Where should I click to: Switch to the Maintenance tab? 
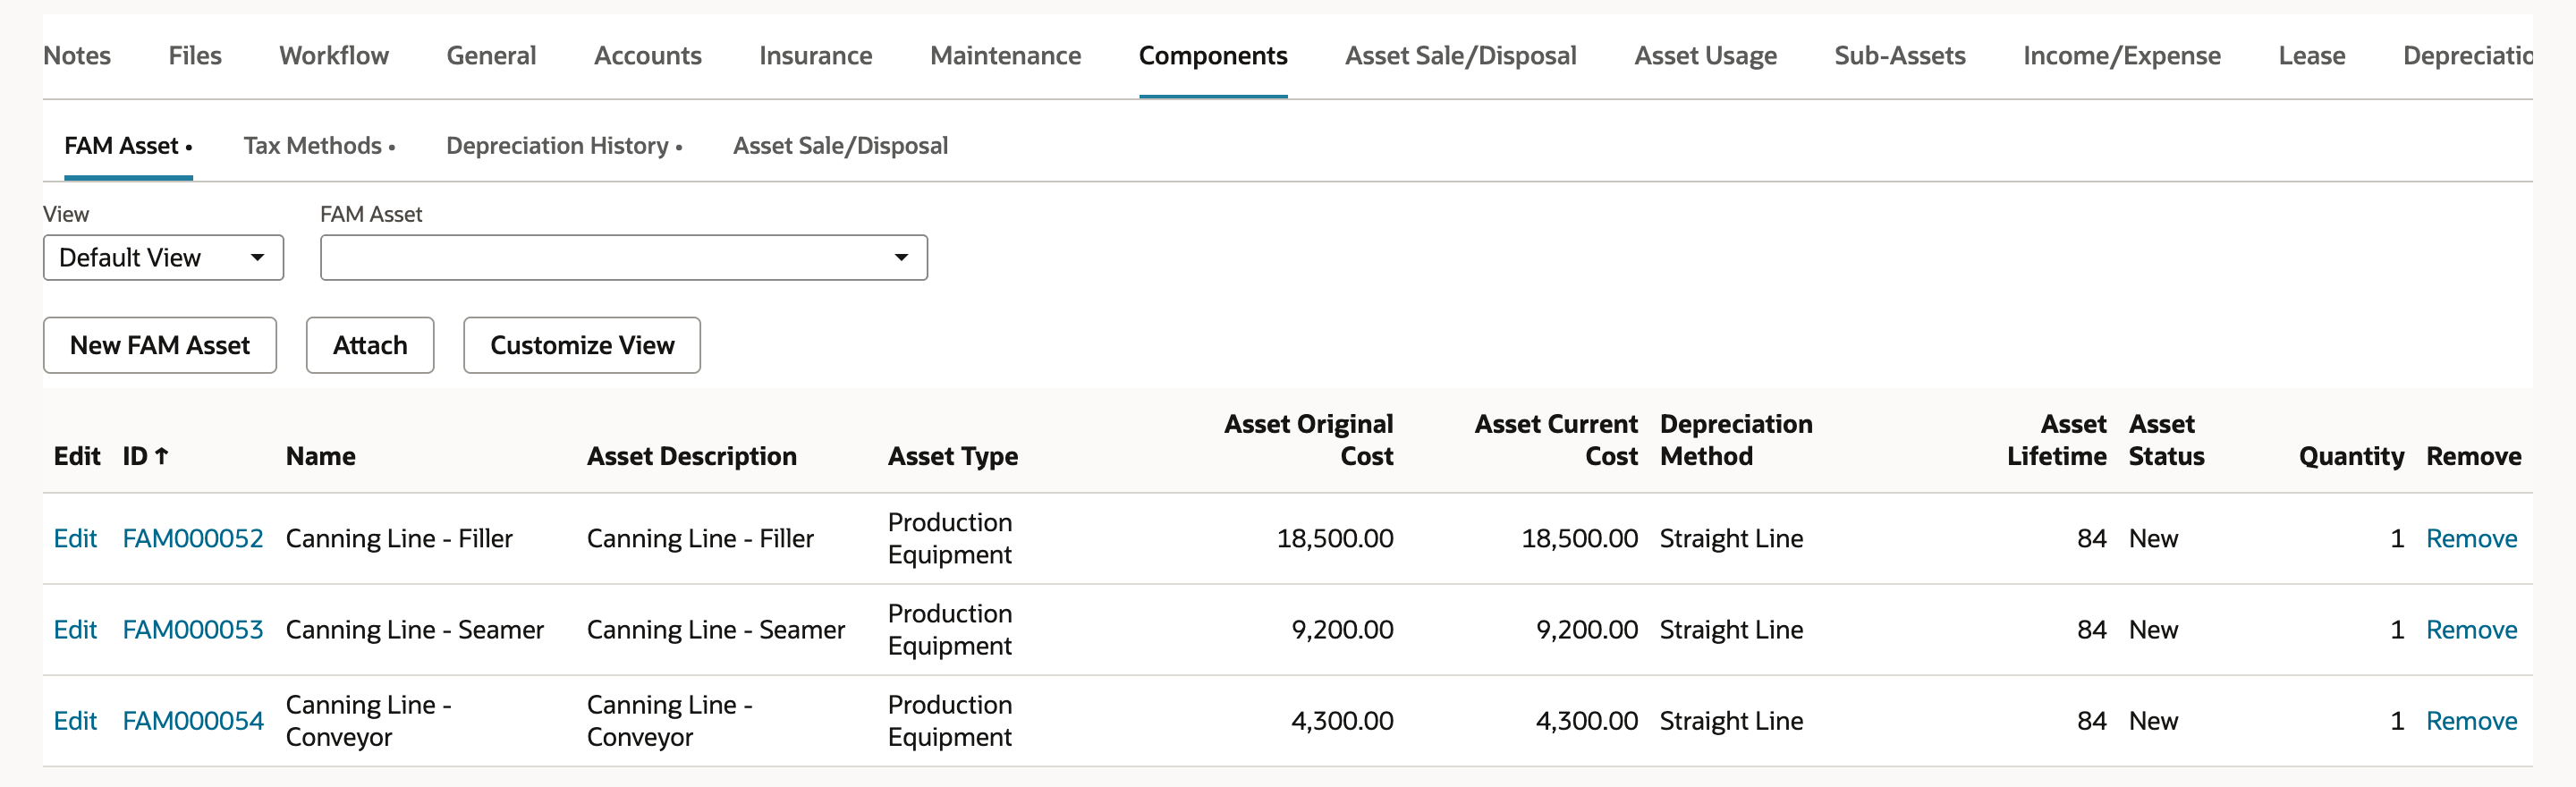1005,56
